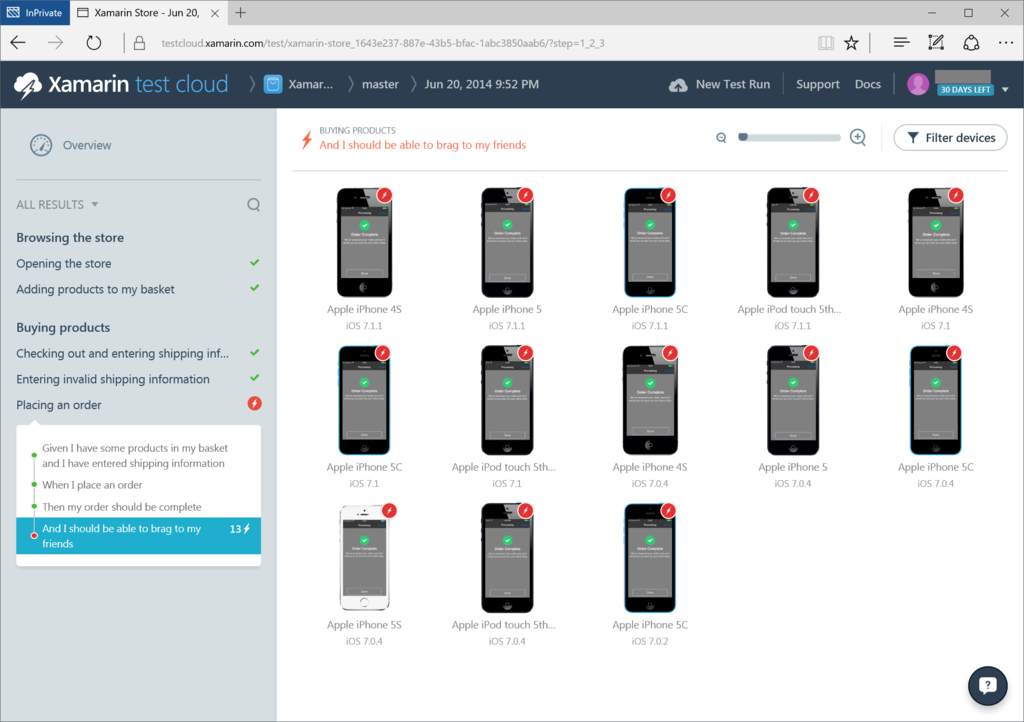The width and height of the screenshot is (1024, 722).
Task: Open Apple iPhone 5C iOS 7.0.4 screenshot
Action: coord(936,400)
